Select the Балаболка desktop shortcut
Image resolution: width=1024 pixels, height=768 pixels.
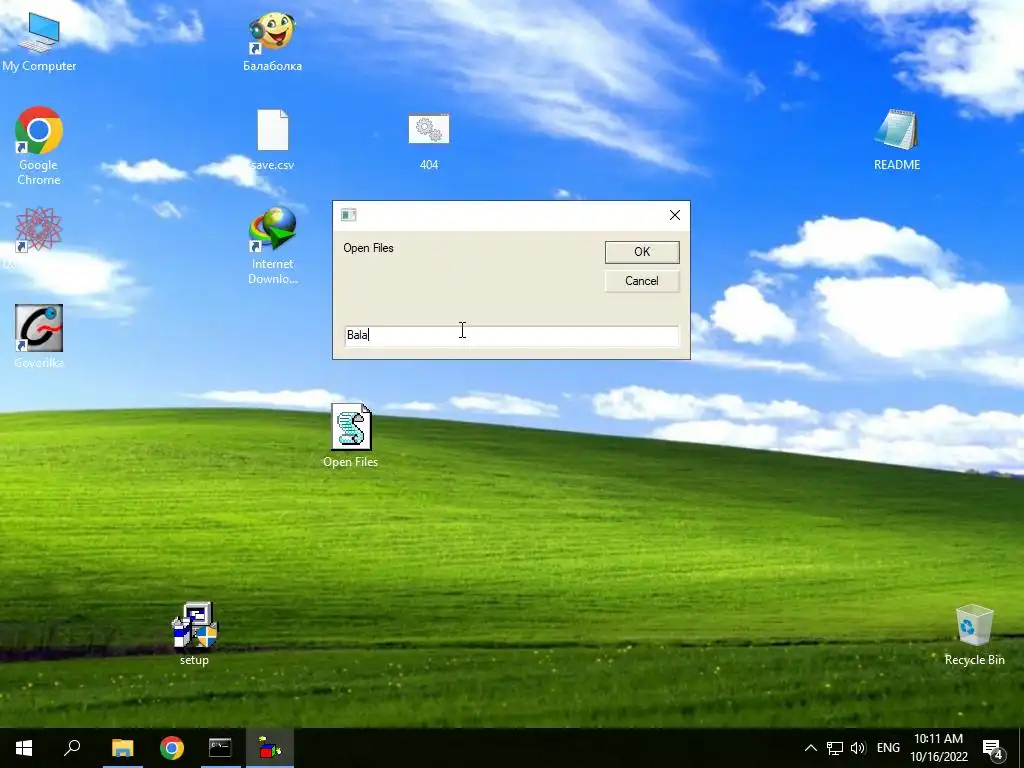point(272,42)
